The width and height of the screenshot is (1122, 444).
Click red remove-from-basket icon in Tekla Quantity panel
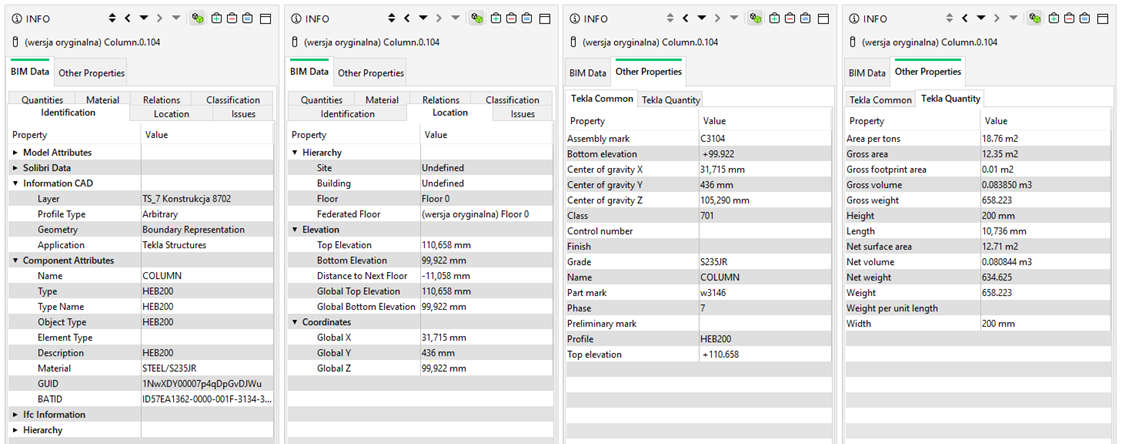[x=1069, y=19]
